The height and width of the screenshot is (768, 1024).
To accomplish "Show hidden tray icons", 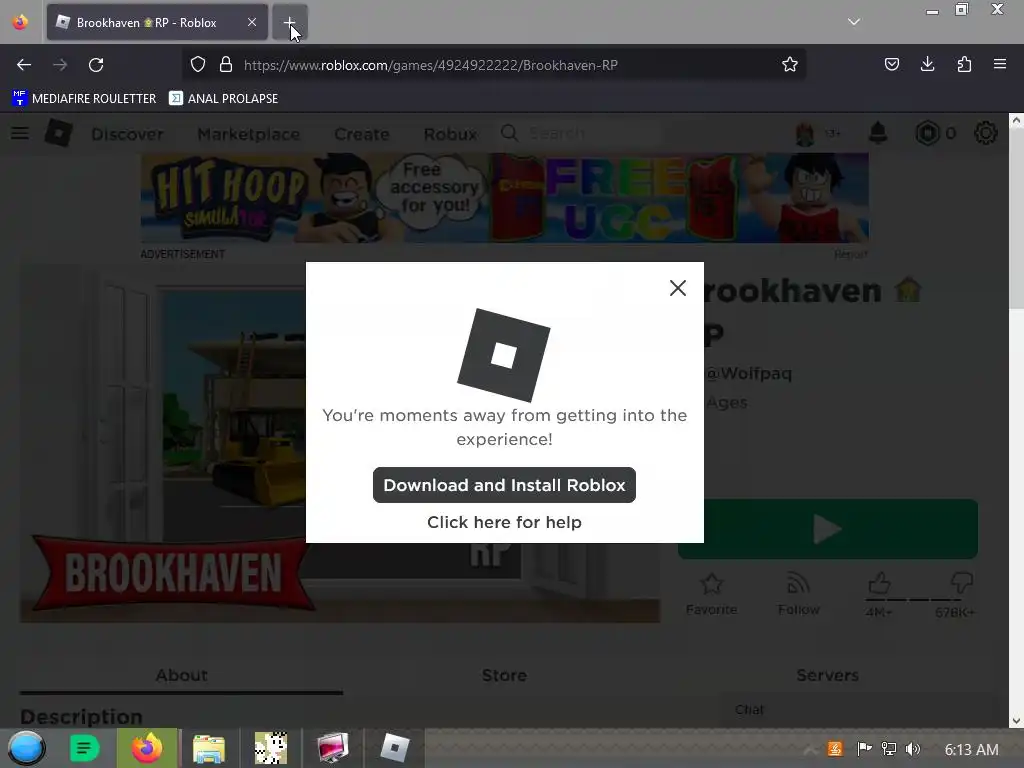I will click(x=808, y=750).
